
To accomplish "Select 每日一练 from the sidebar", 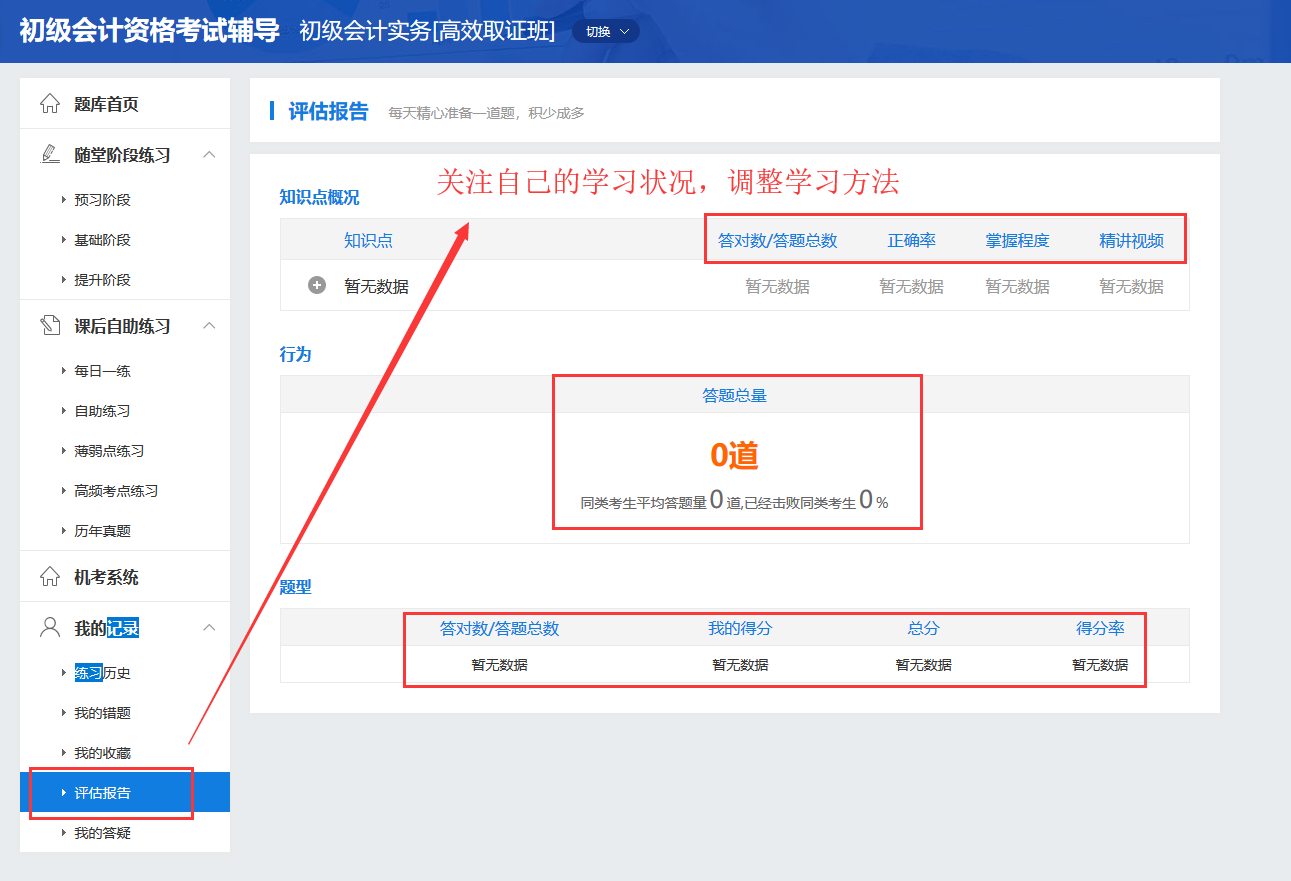I will tap(102, 371).
